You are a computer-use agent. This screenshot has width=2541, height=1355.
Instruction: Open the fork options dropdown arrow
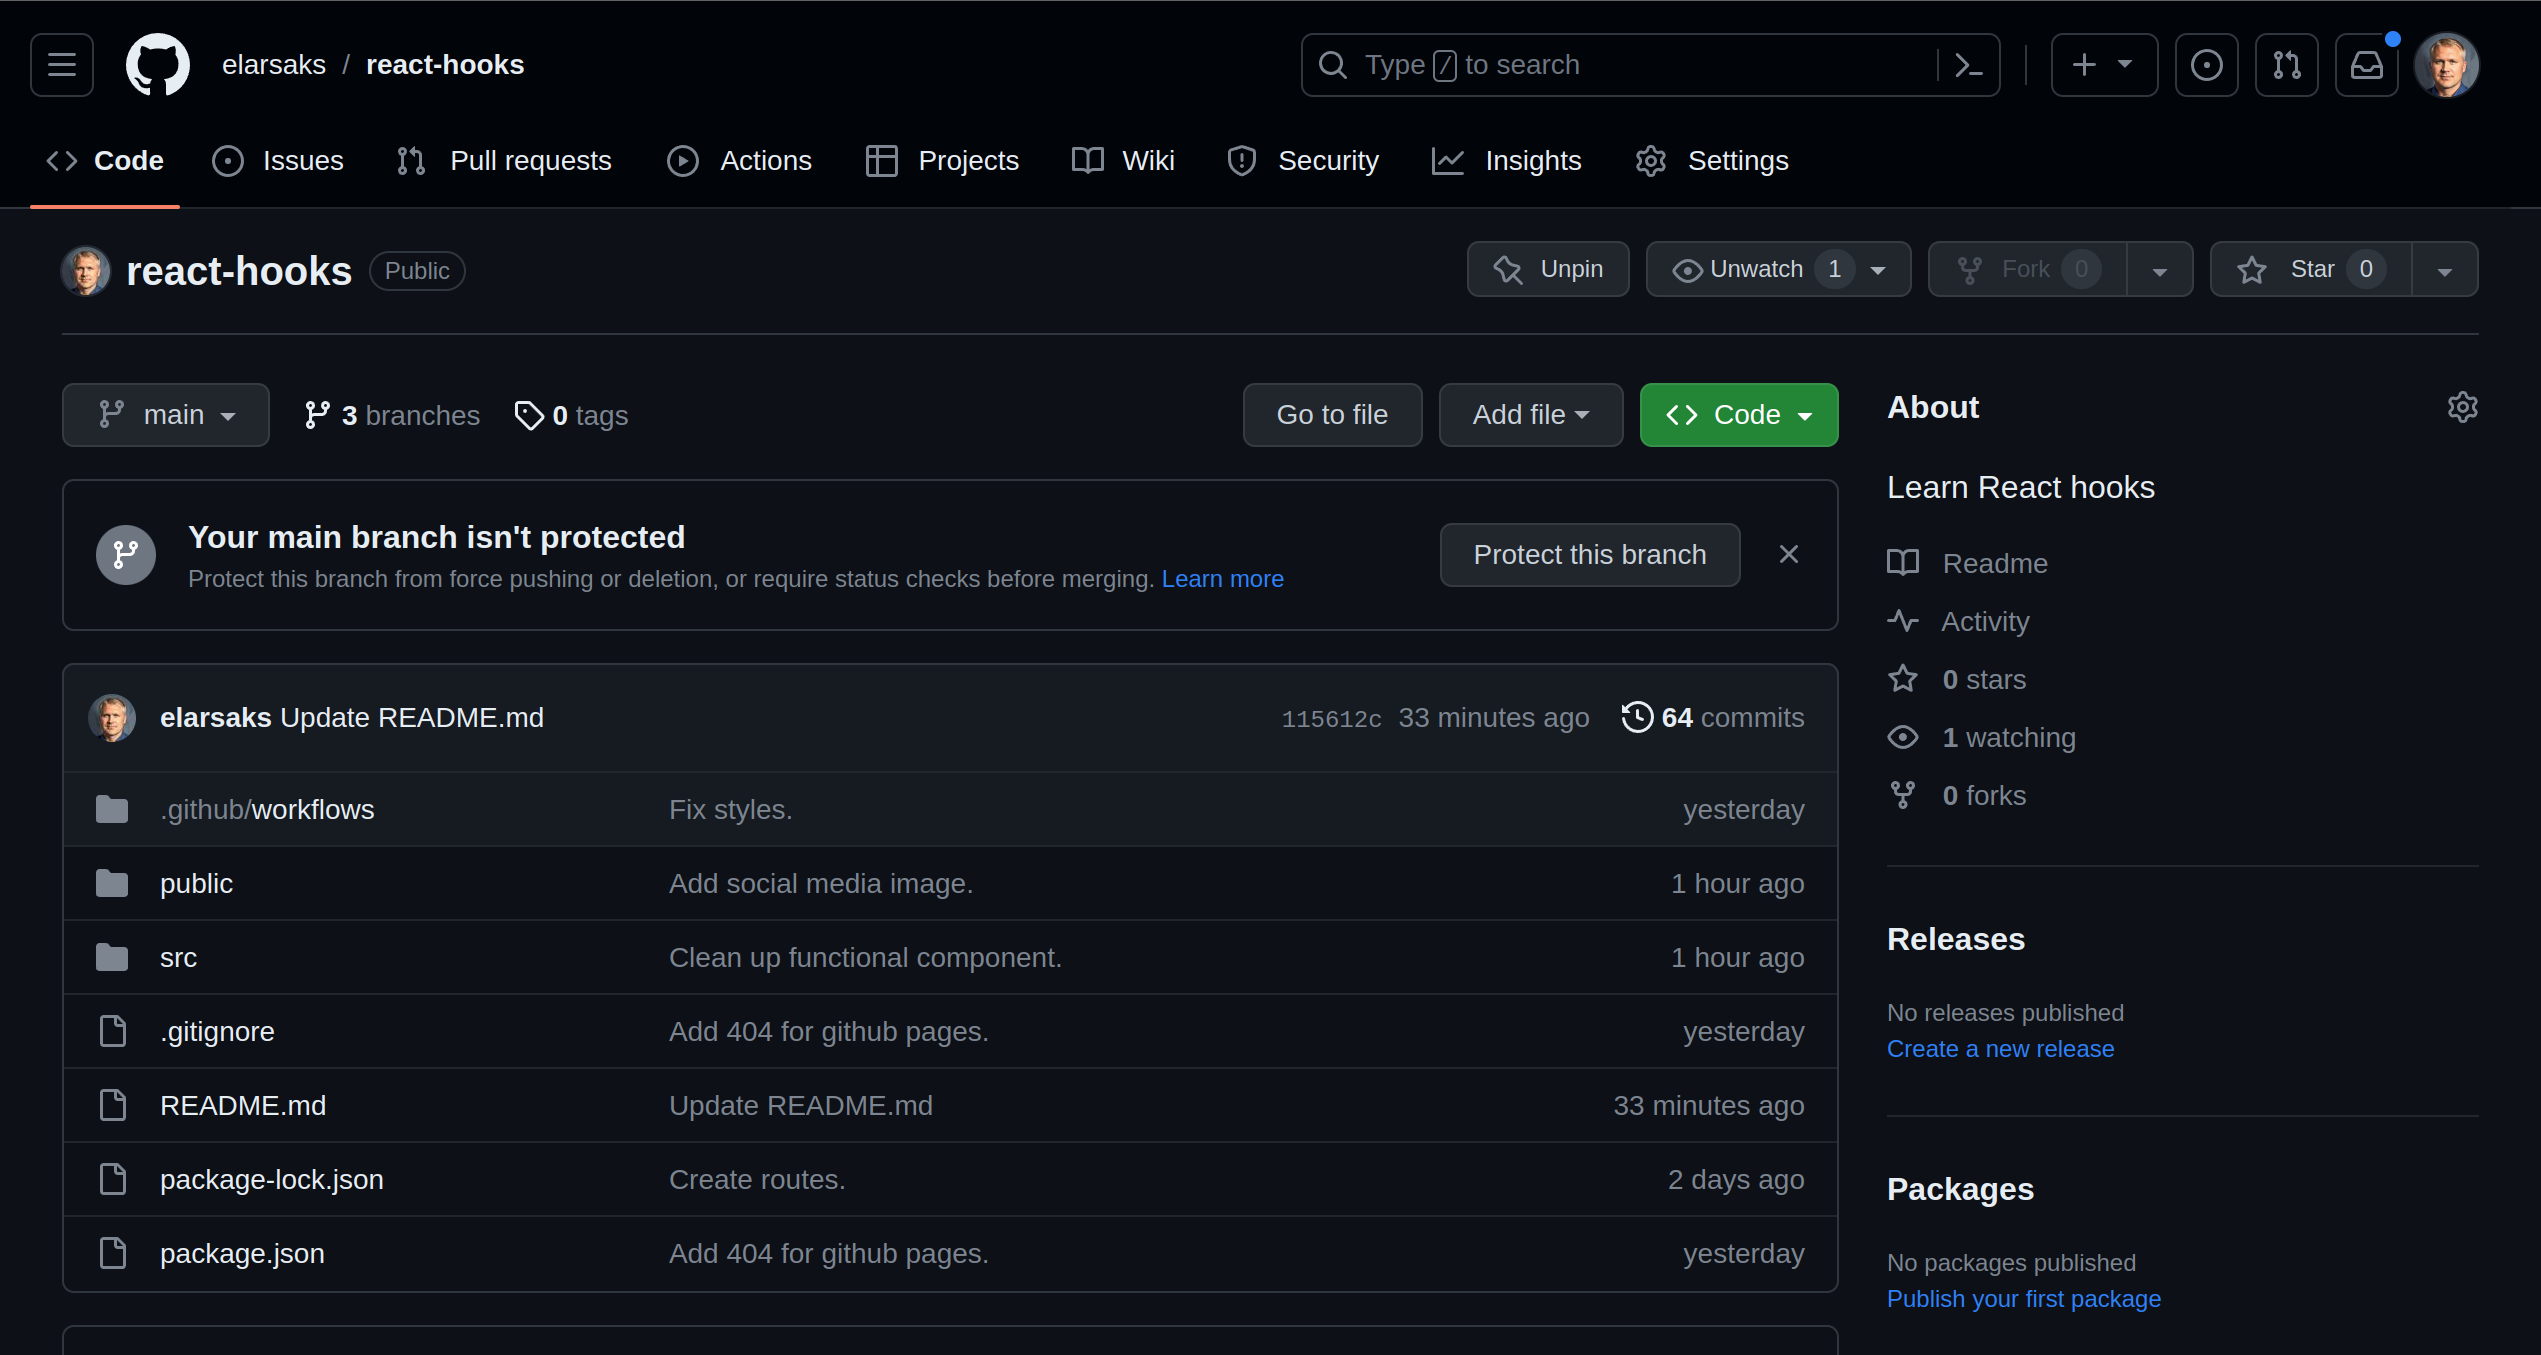(x=2160, y=270)
